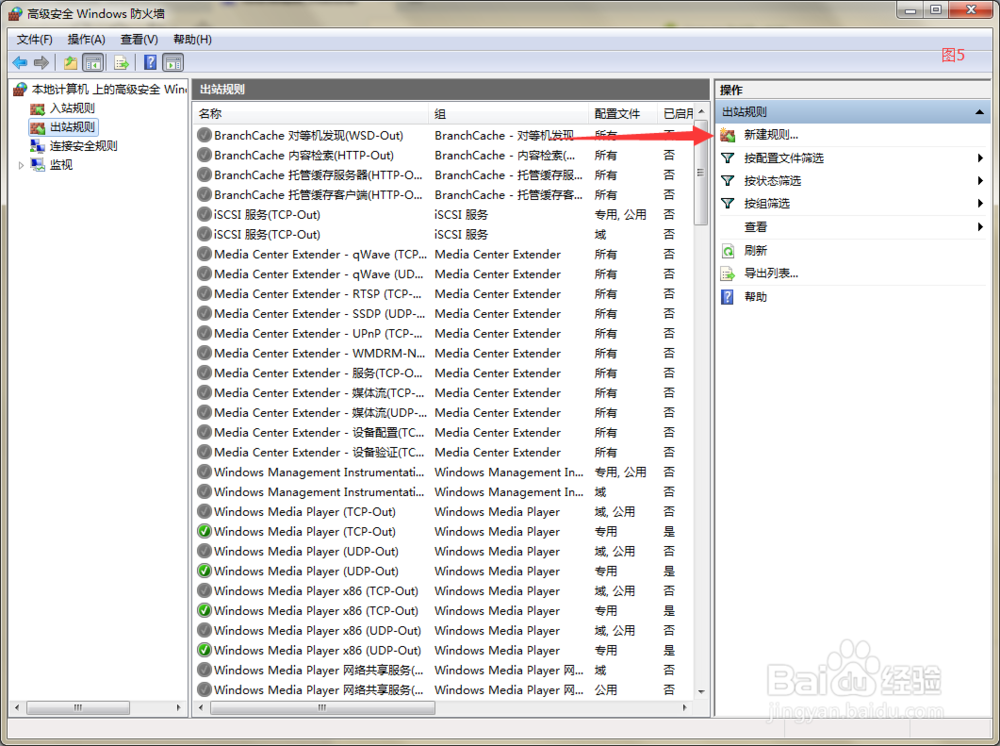Click 新建规则... action link
This screenshot has width=1000, height=746.
coord(771,135)
